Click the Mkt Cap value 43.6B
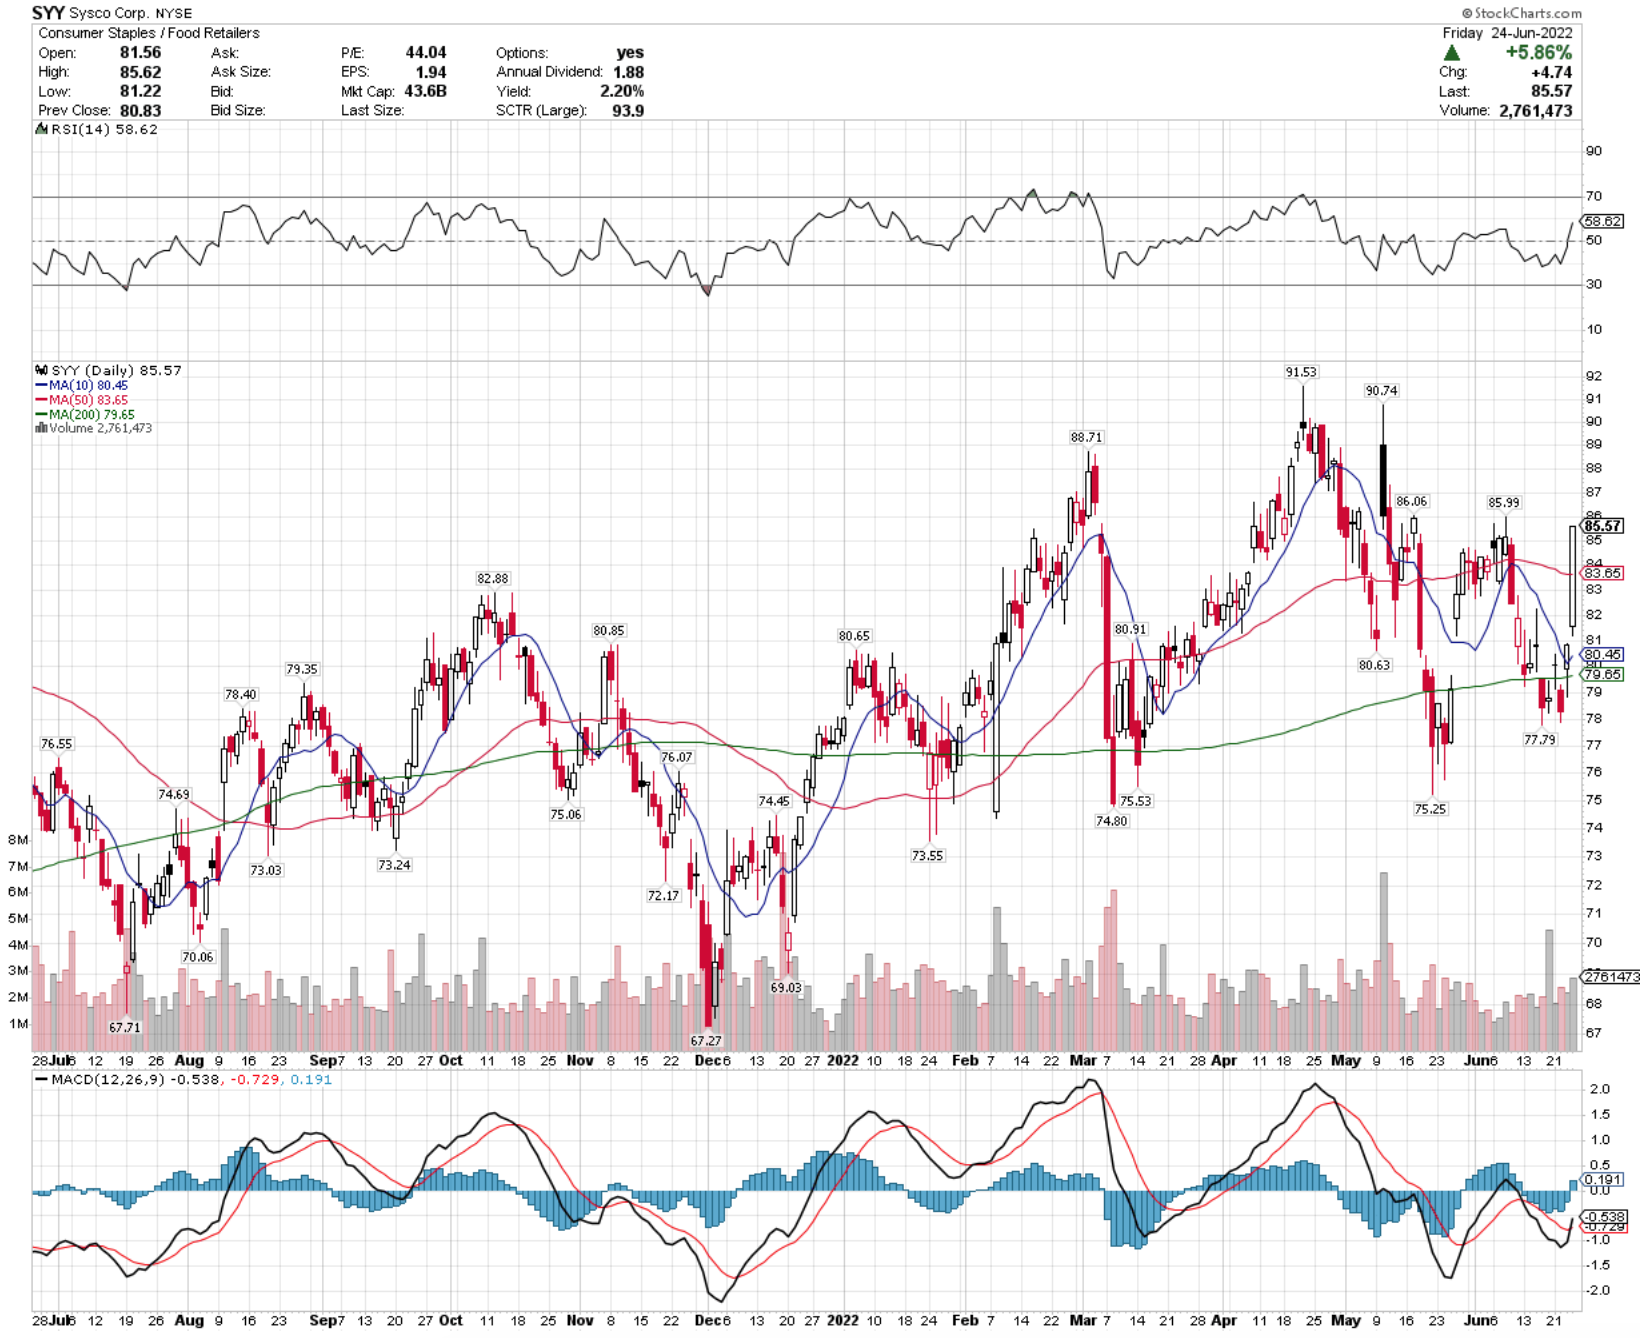The height and width of the screenshot is (1338, 1640). tap(425, 91)
